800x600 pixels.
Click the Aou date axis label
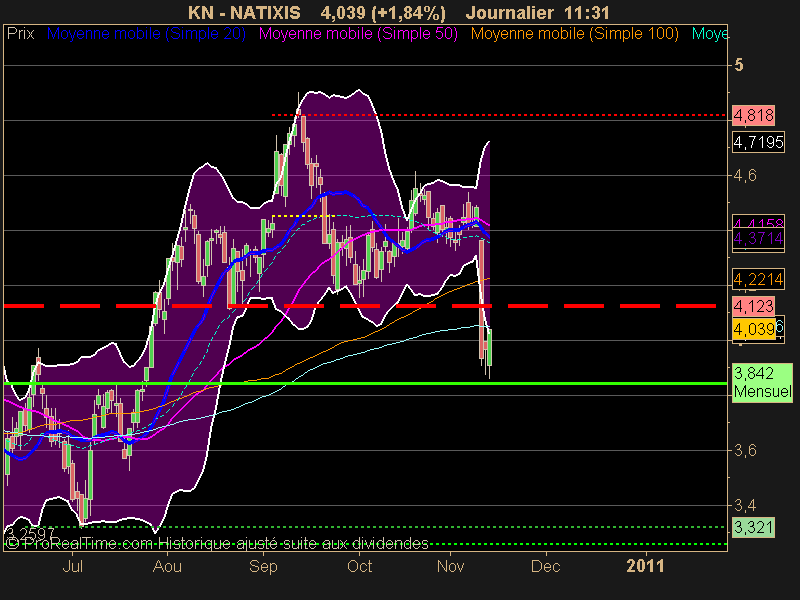click(167, 566)
